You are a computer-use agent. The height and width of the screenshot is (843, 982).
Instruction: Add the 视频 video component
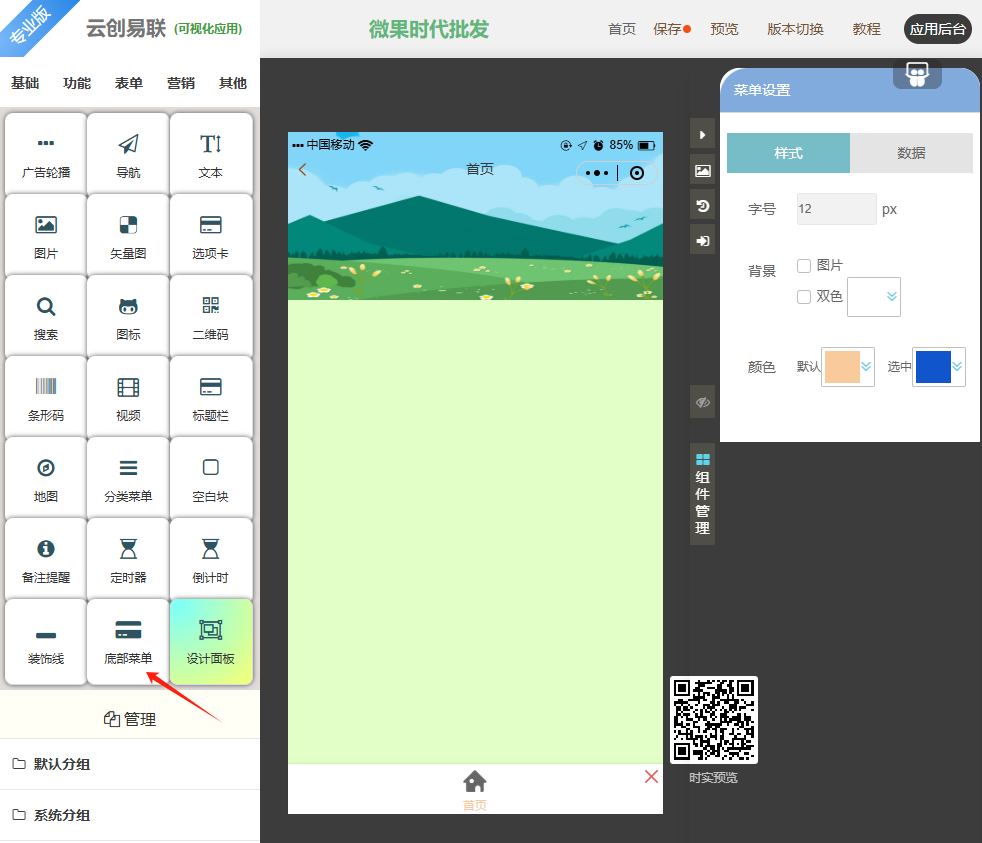[x=128, y=396]
